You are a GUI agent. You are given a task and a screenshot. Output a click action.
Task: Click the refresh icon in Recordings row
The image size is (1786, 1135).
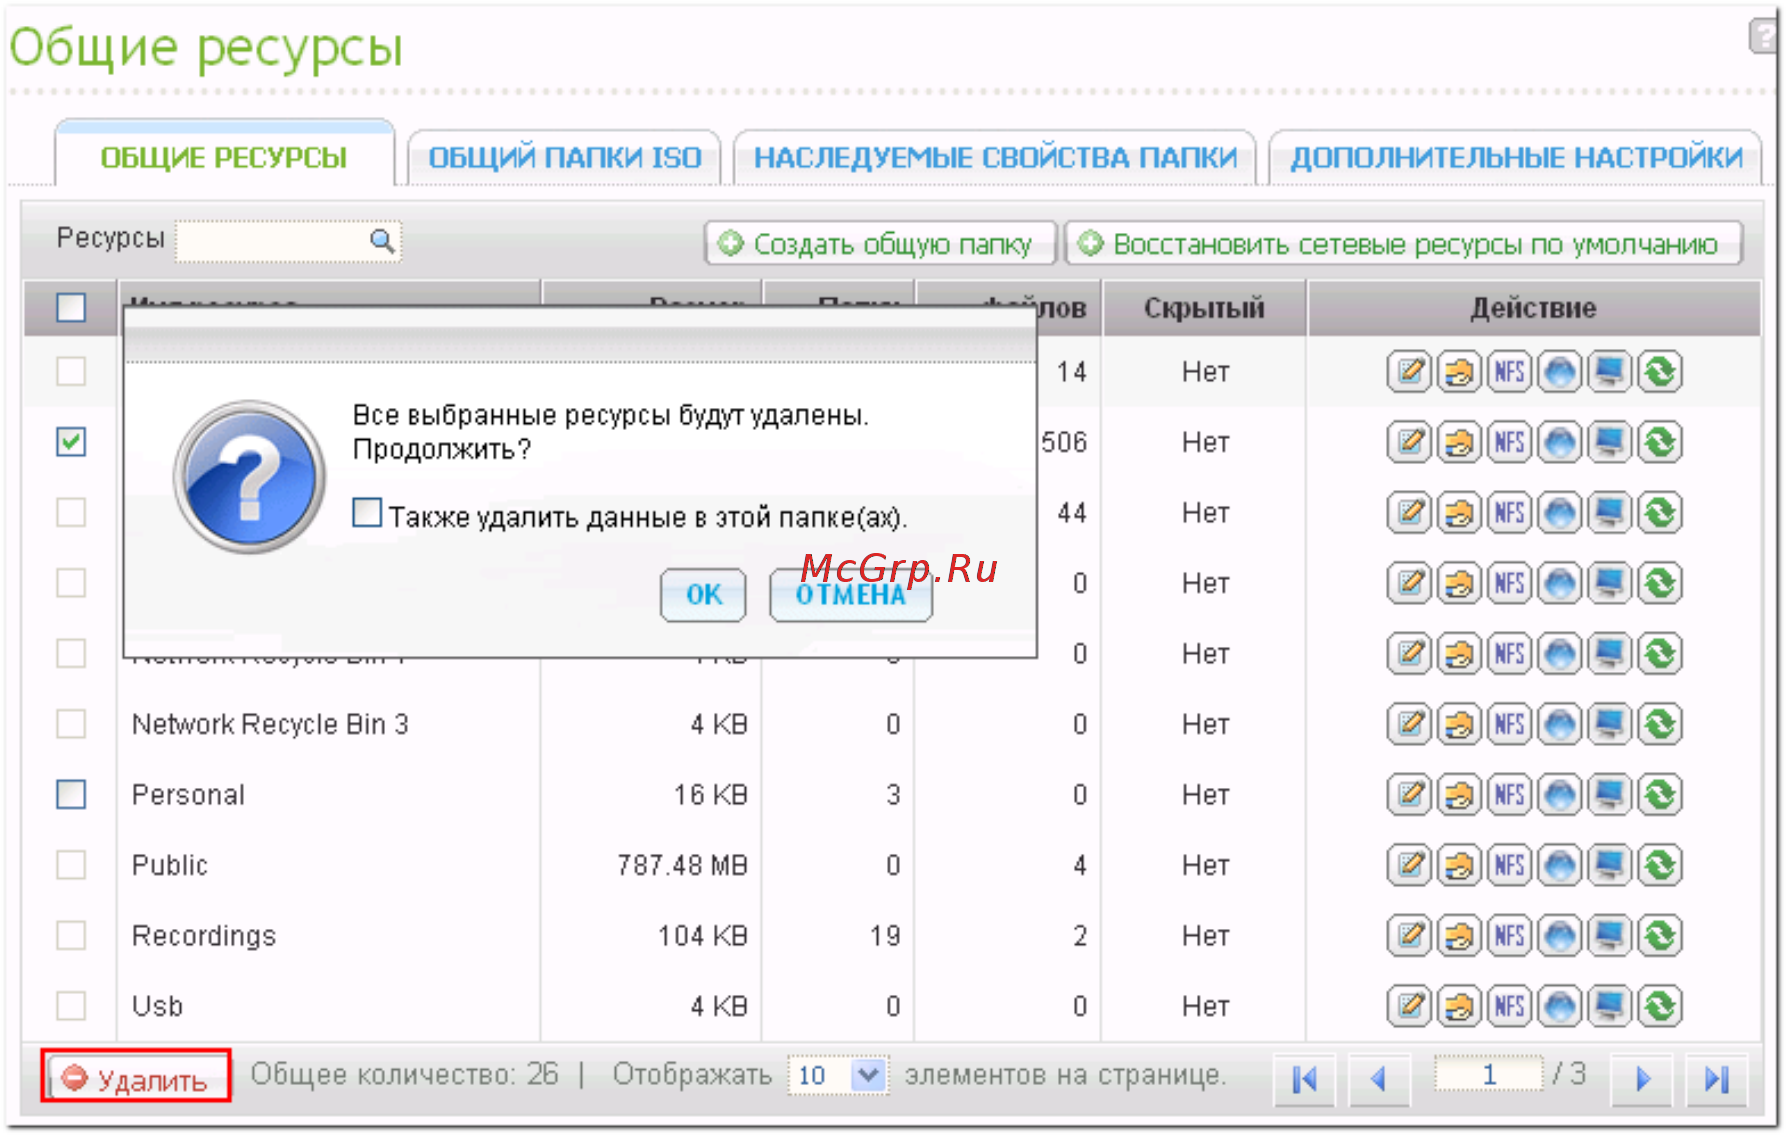(x=1661, y=936)
